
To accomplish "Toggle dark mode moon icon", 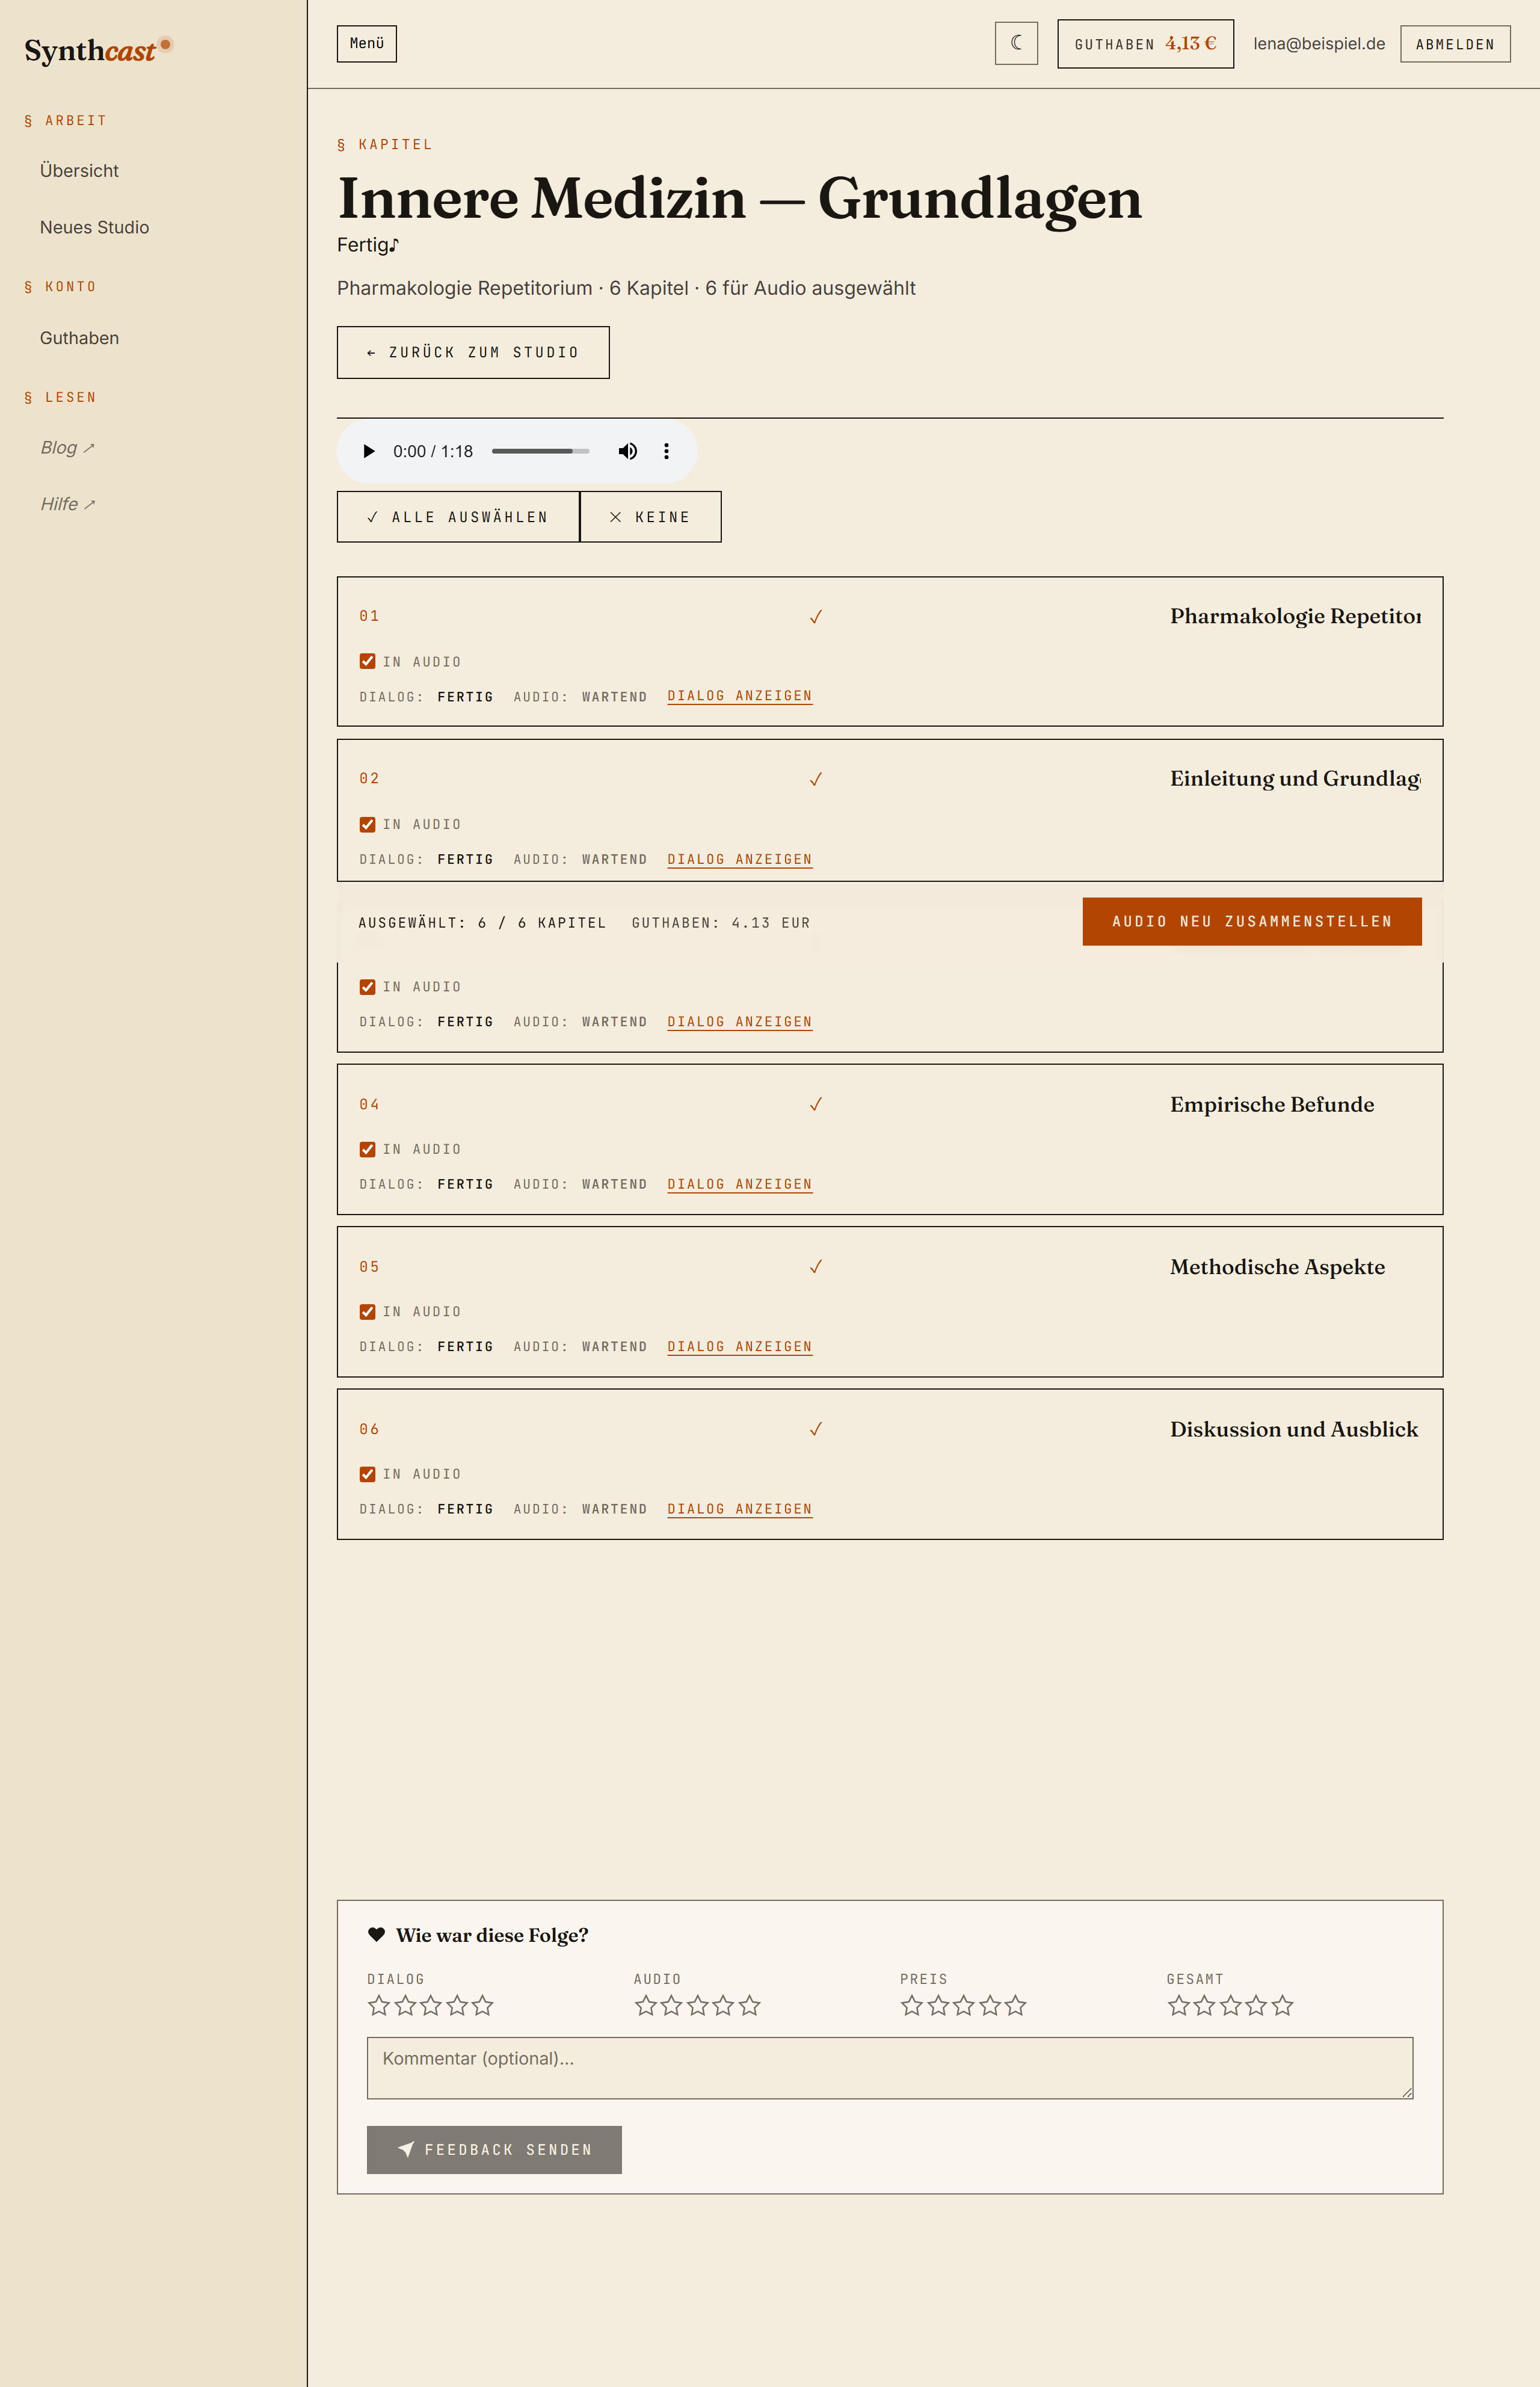I will click(1016, 43).
